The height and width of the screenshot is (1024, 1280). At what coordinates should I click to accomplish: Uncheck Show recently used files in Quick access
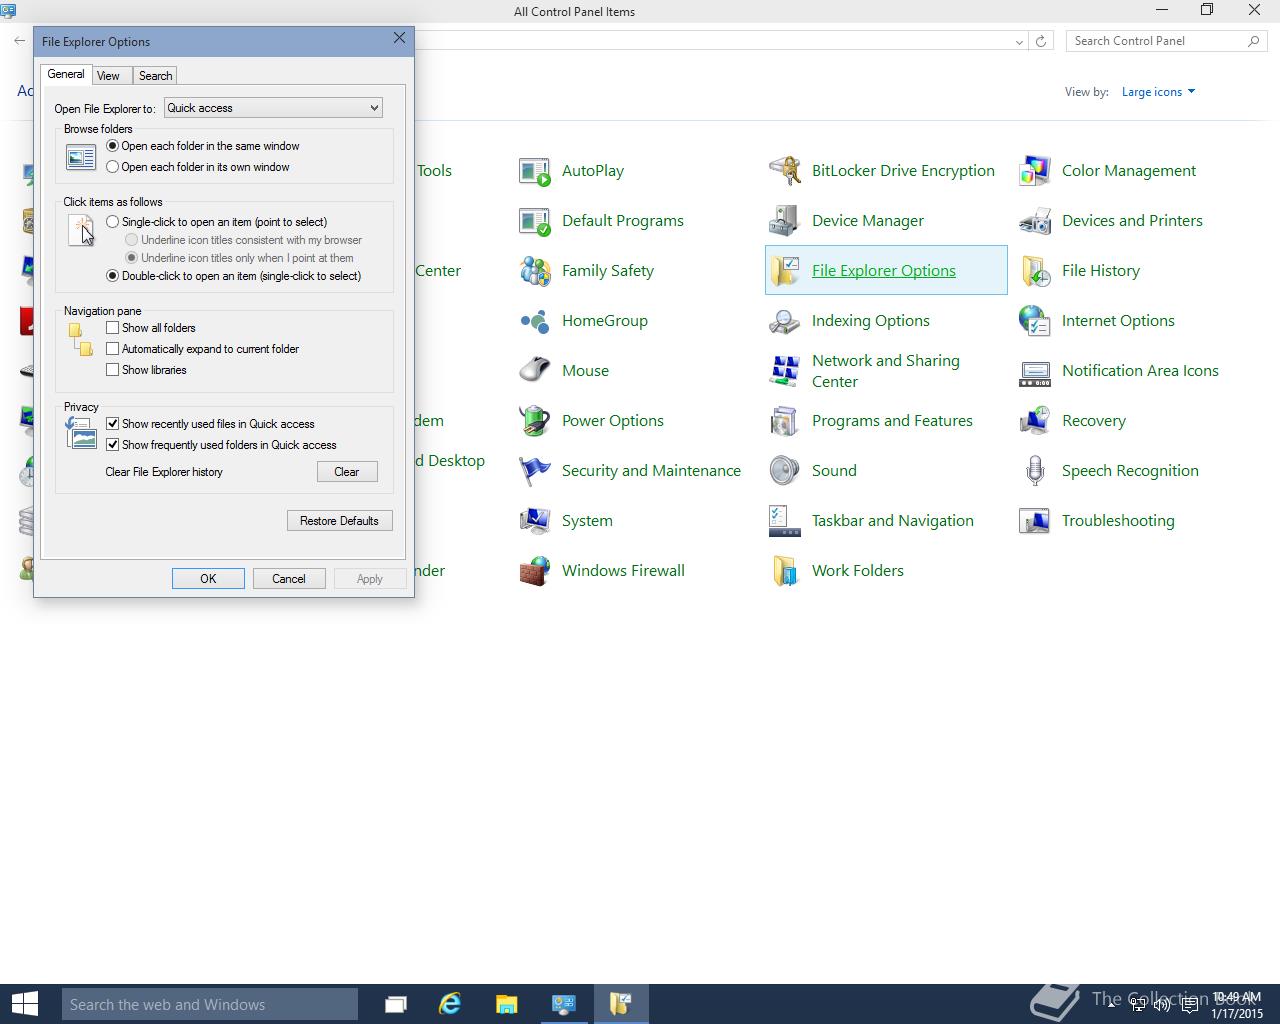(x=112, y=424)
